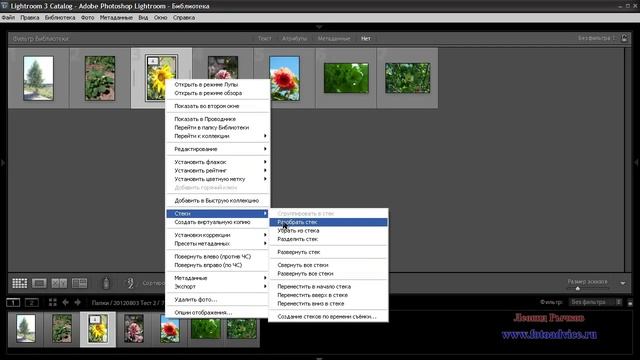Screen dimensions: 640x360
Task: Expand 'Редактирование' submenu in context menu
Action: 218,149
